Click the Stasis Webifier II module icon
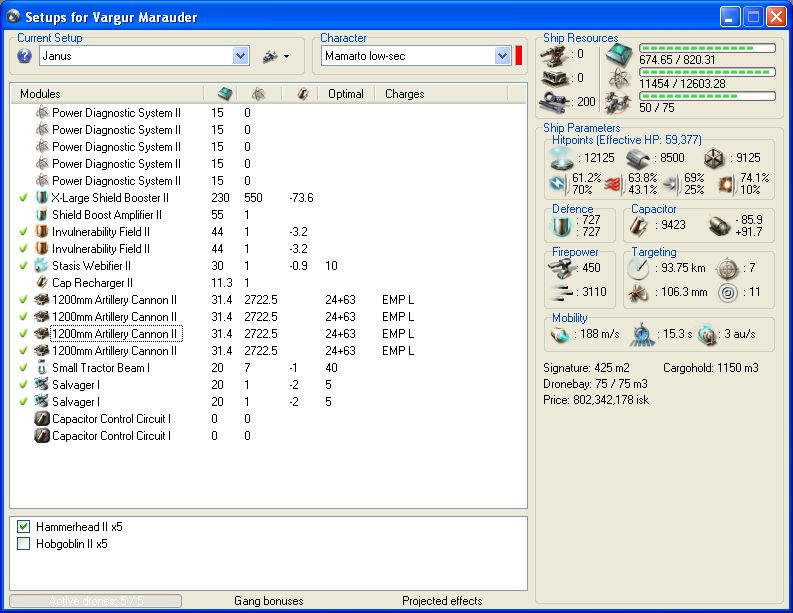Screen dimensions: 793x613 point(42,266)
